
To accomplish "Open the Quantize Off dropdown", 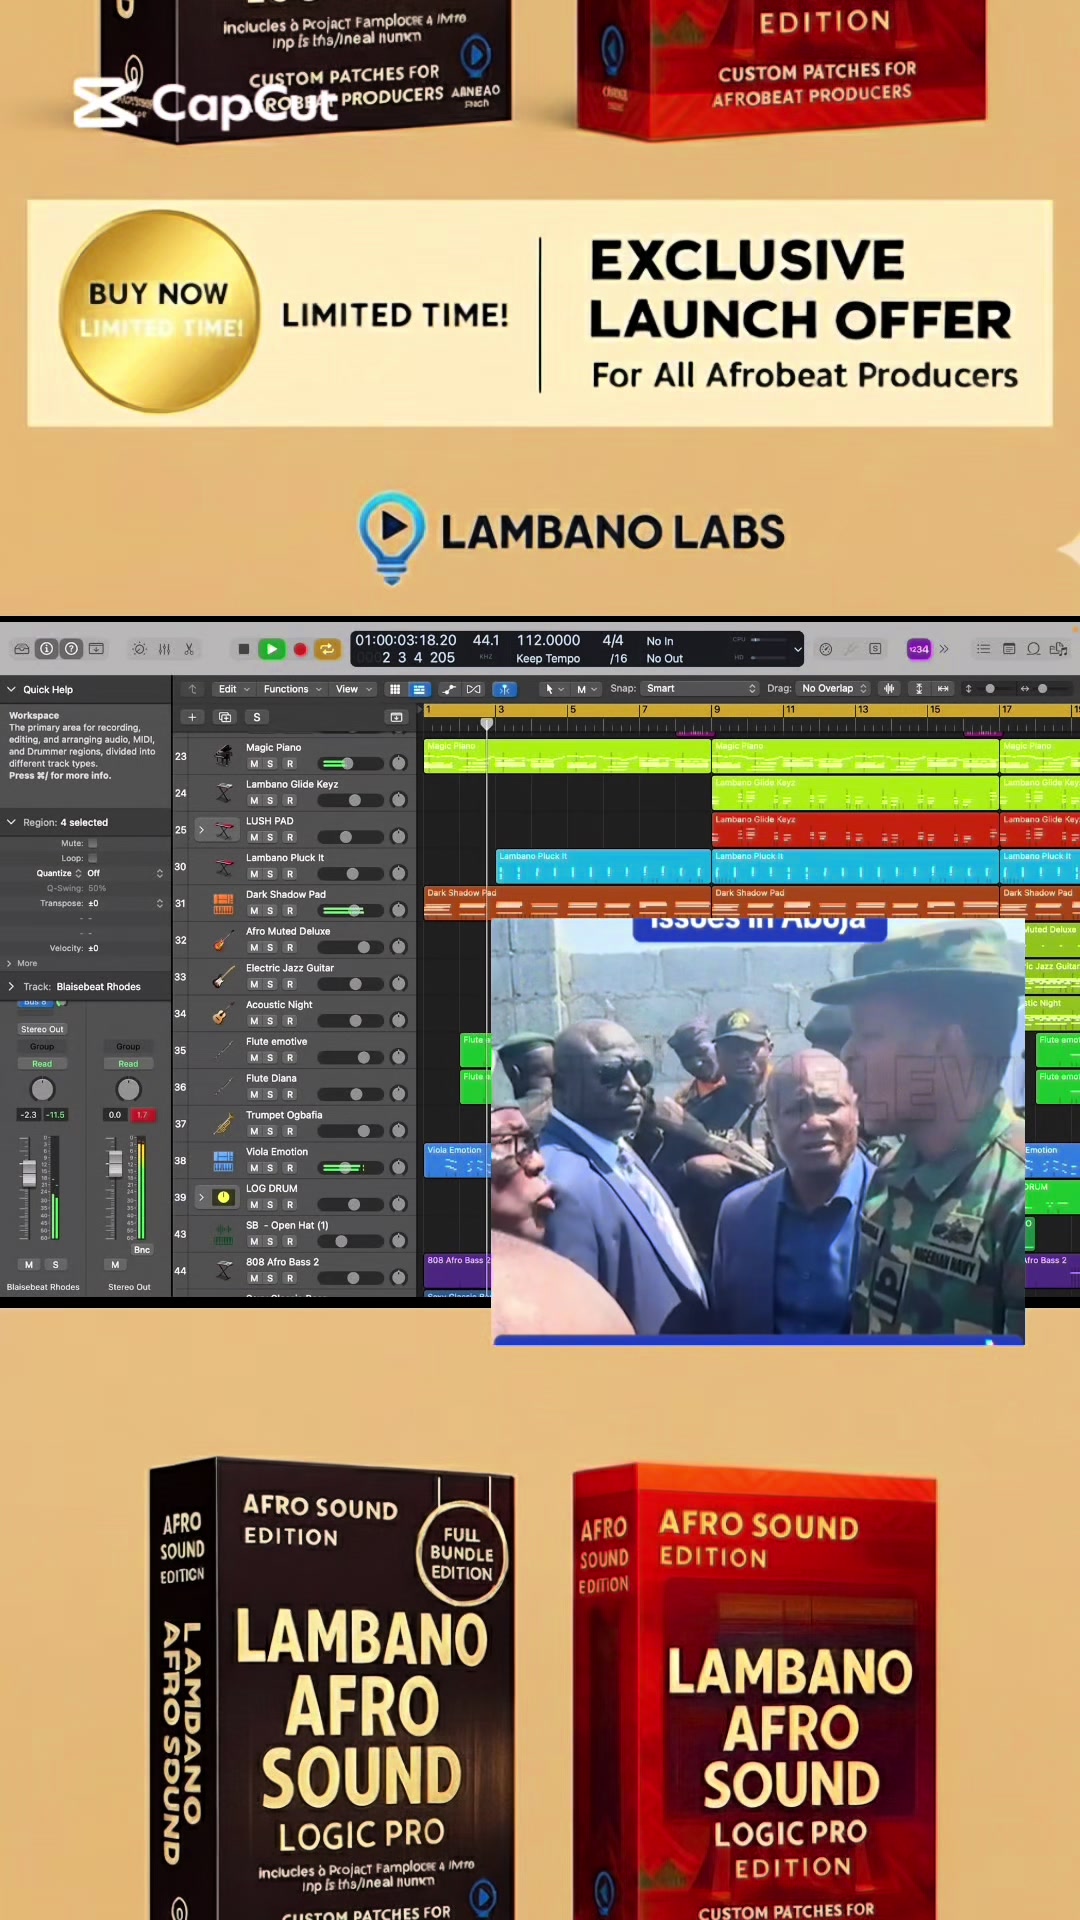I will pyautogui.click(x=125, y=873).
